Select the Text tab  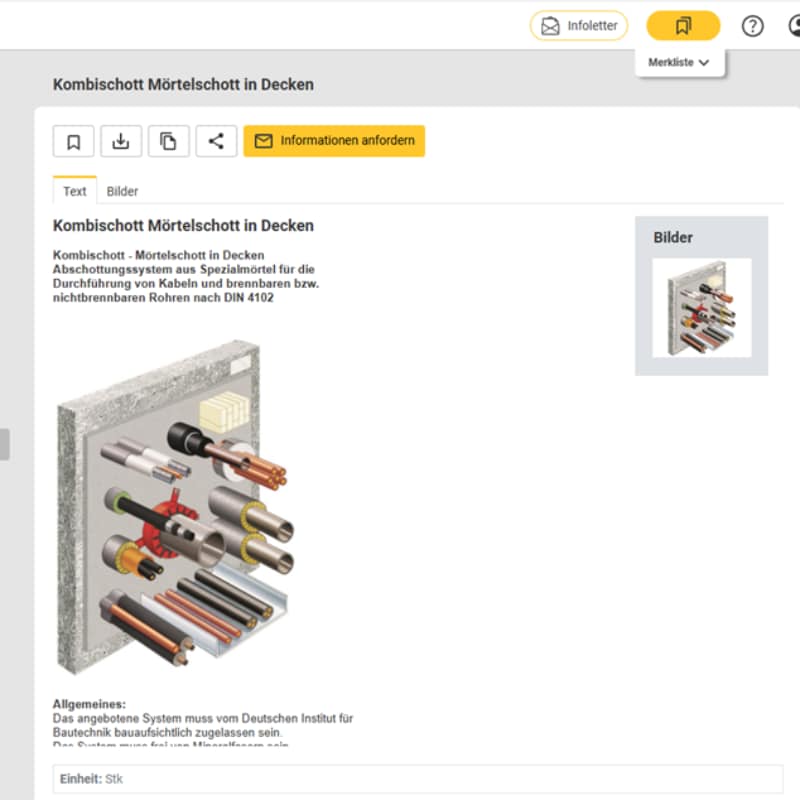point(74,191)
